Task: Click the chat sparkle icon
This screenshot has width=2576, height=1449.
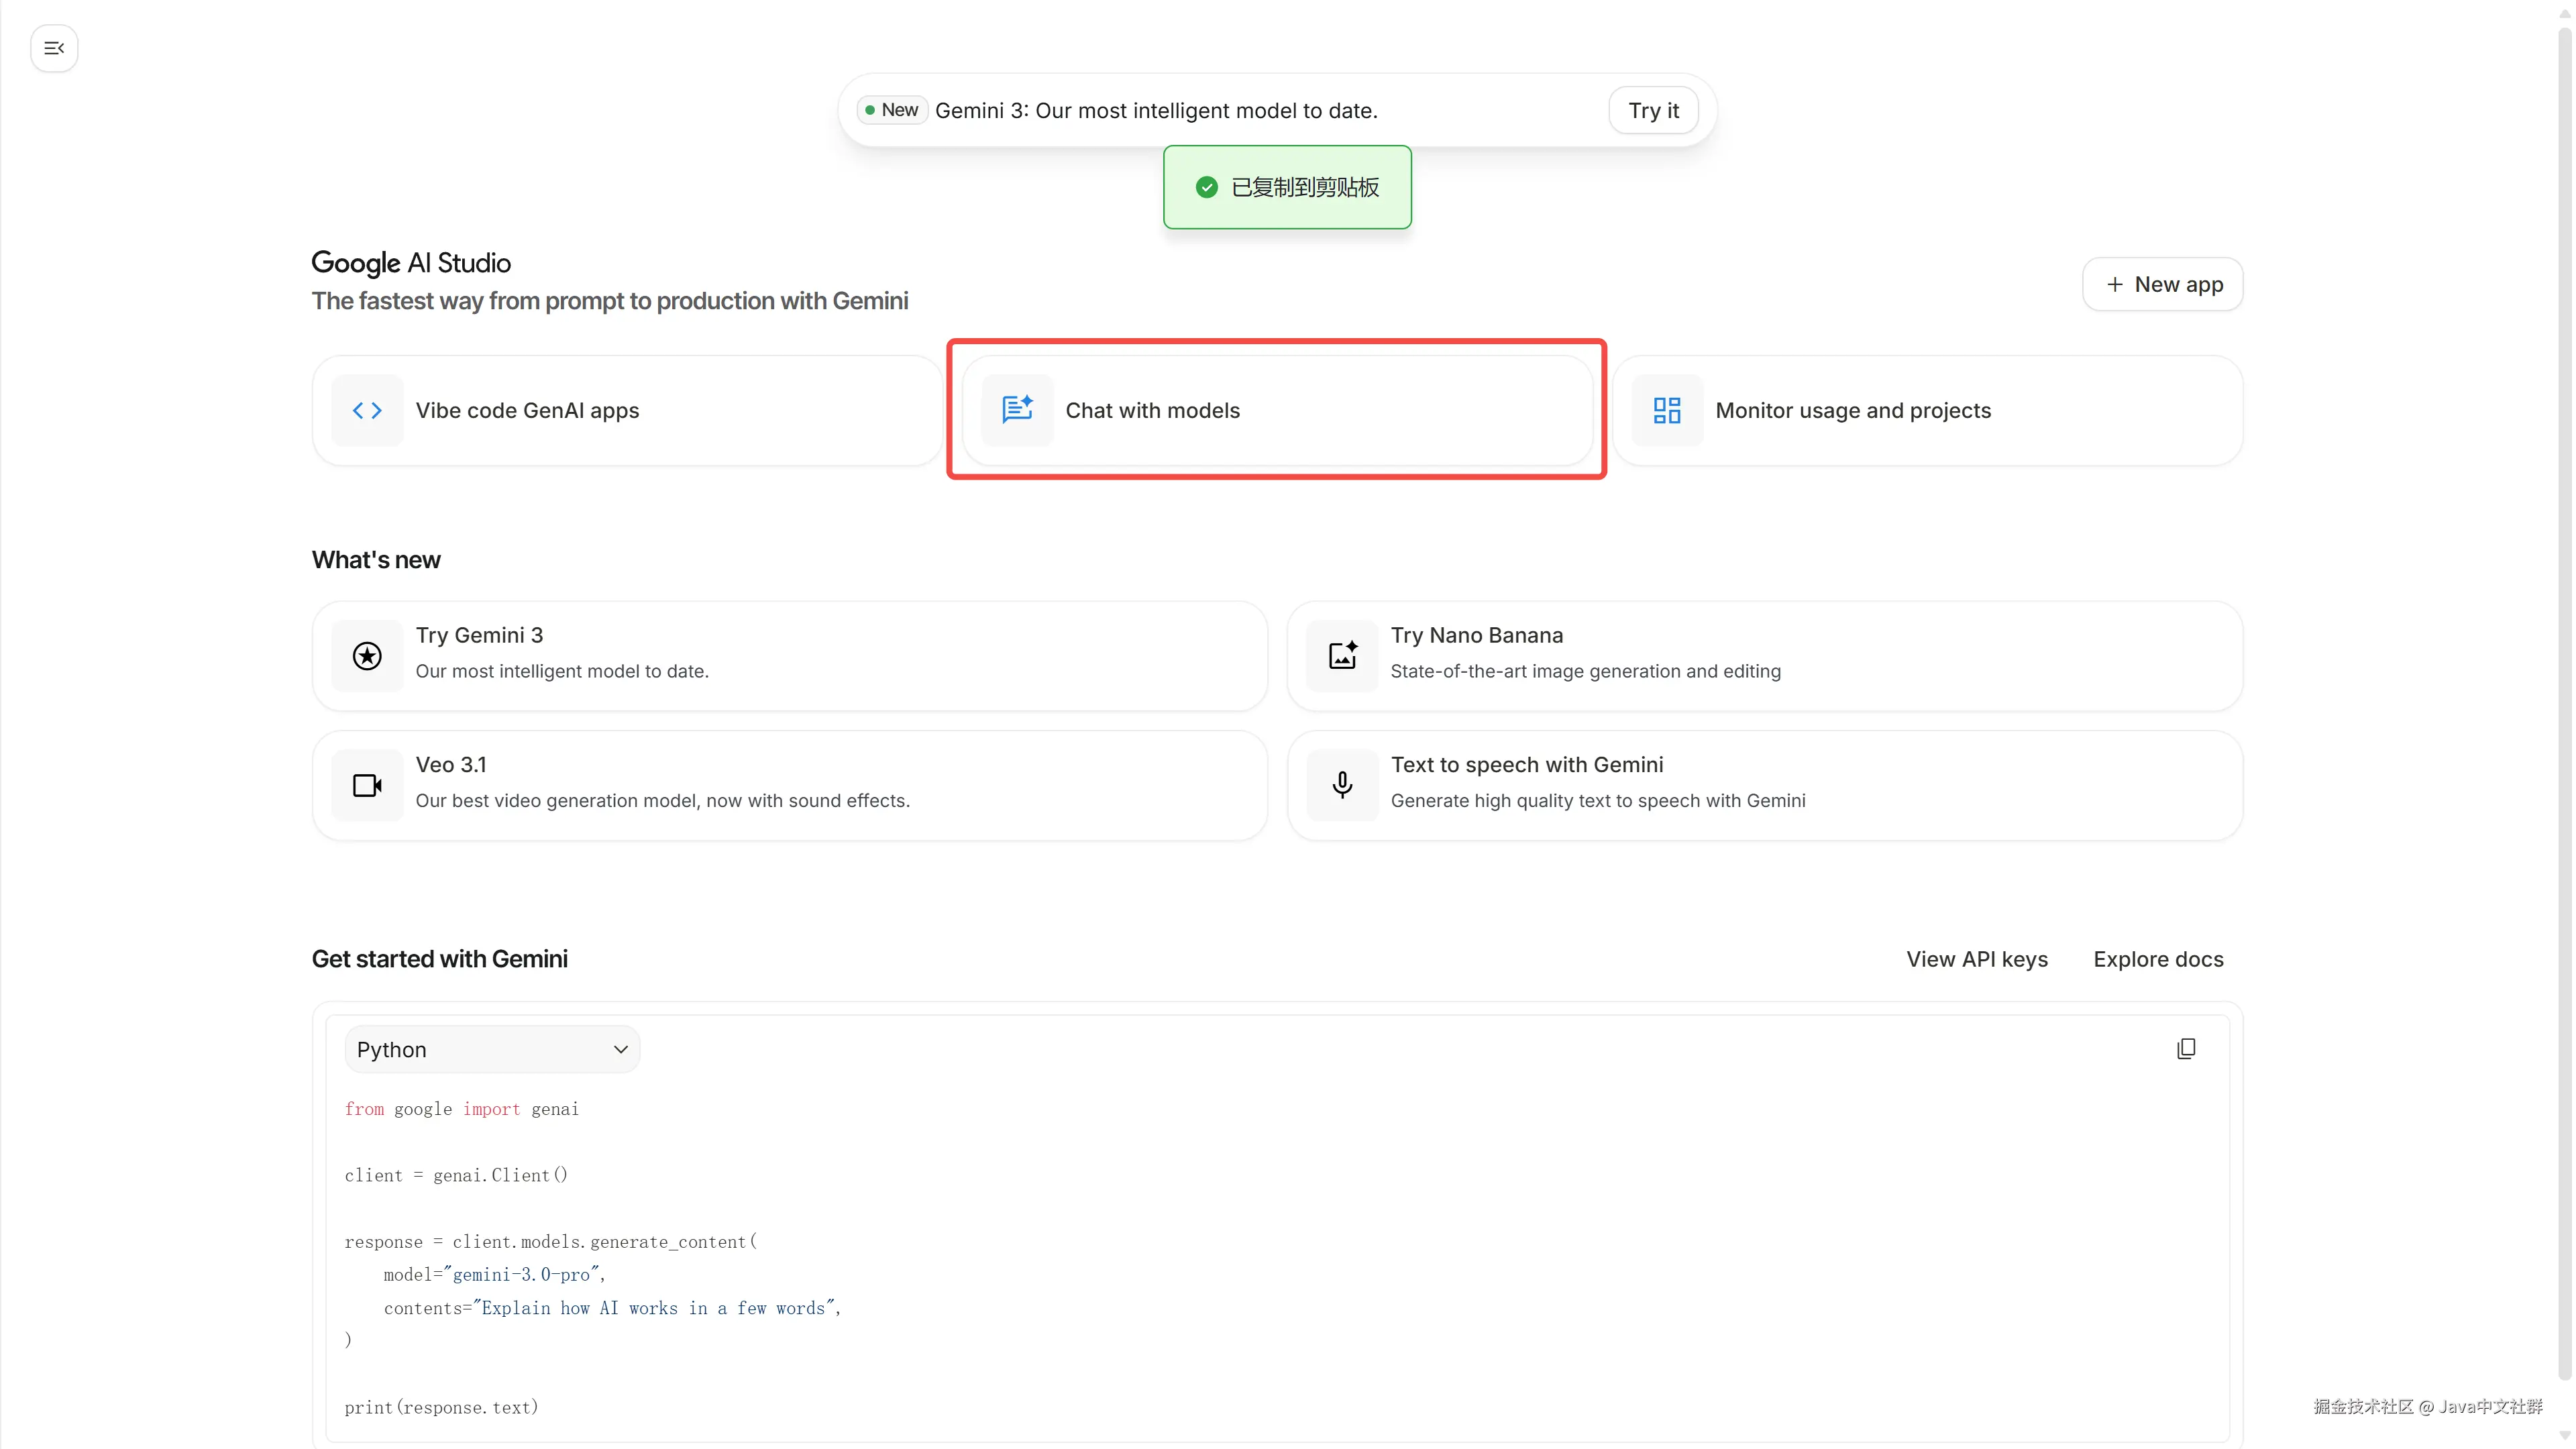Action: pos(1017,410)
